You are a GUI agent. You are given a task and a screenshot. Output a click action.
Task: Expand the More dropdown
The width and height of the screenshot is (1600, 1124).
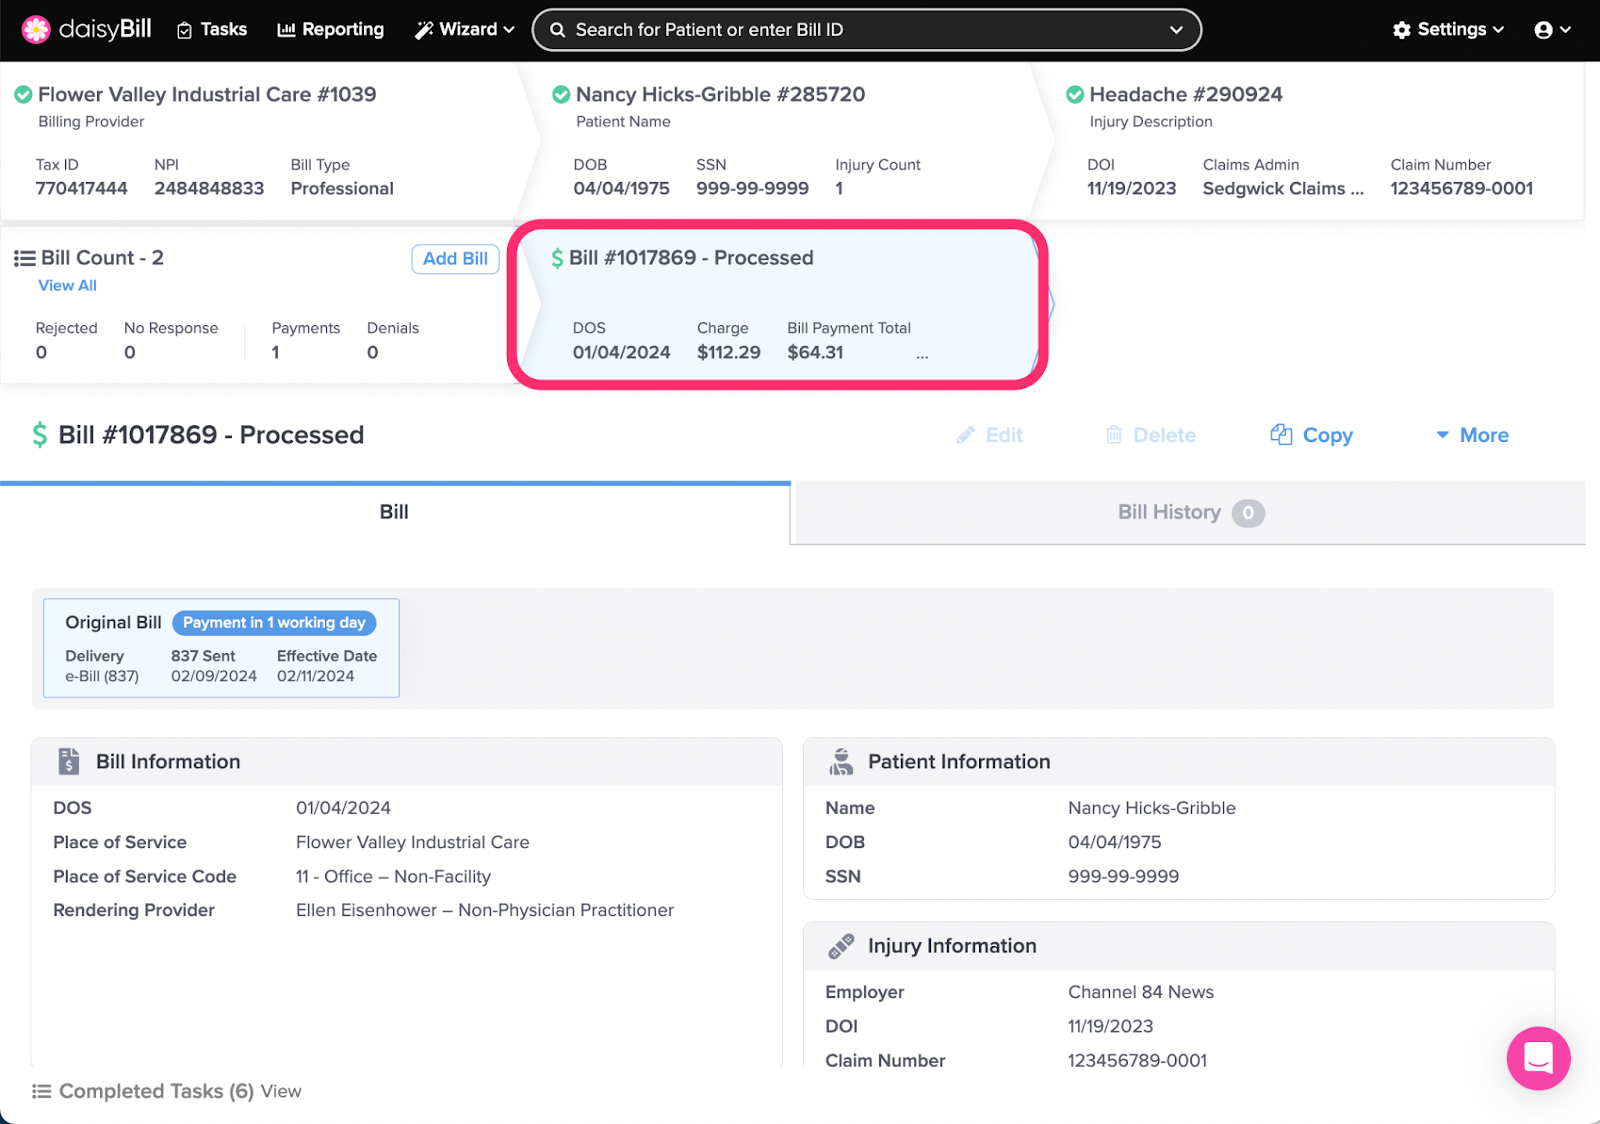(1472, 435)
